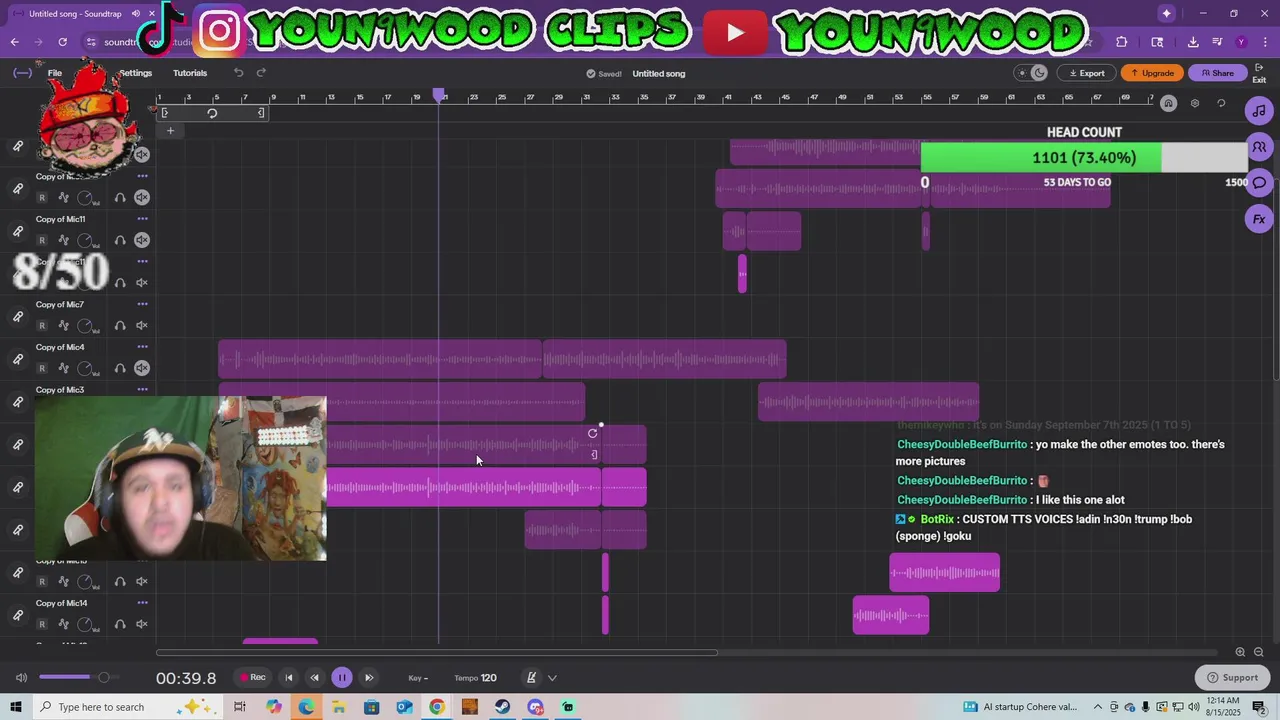Pause playback

[341, 678]
